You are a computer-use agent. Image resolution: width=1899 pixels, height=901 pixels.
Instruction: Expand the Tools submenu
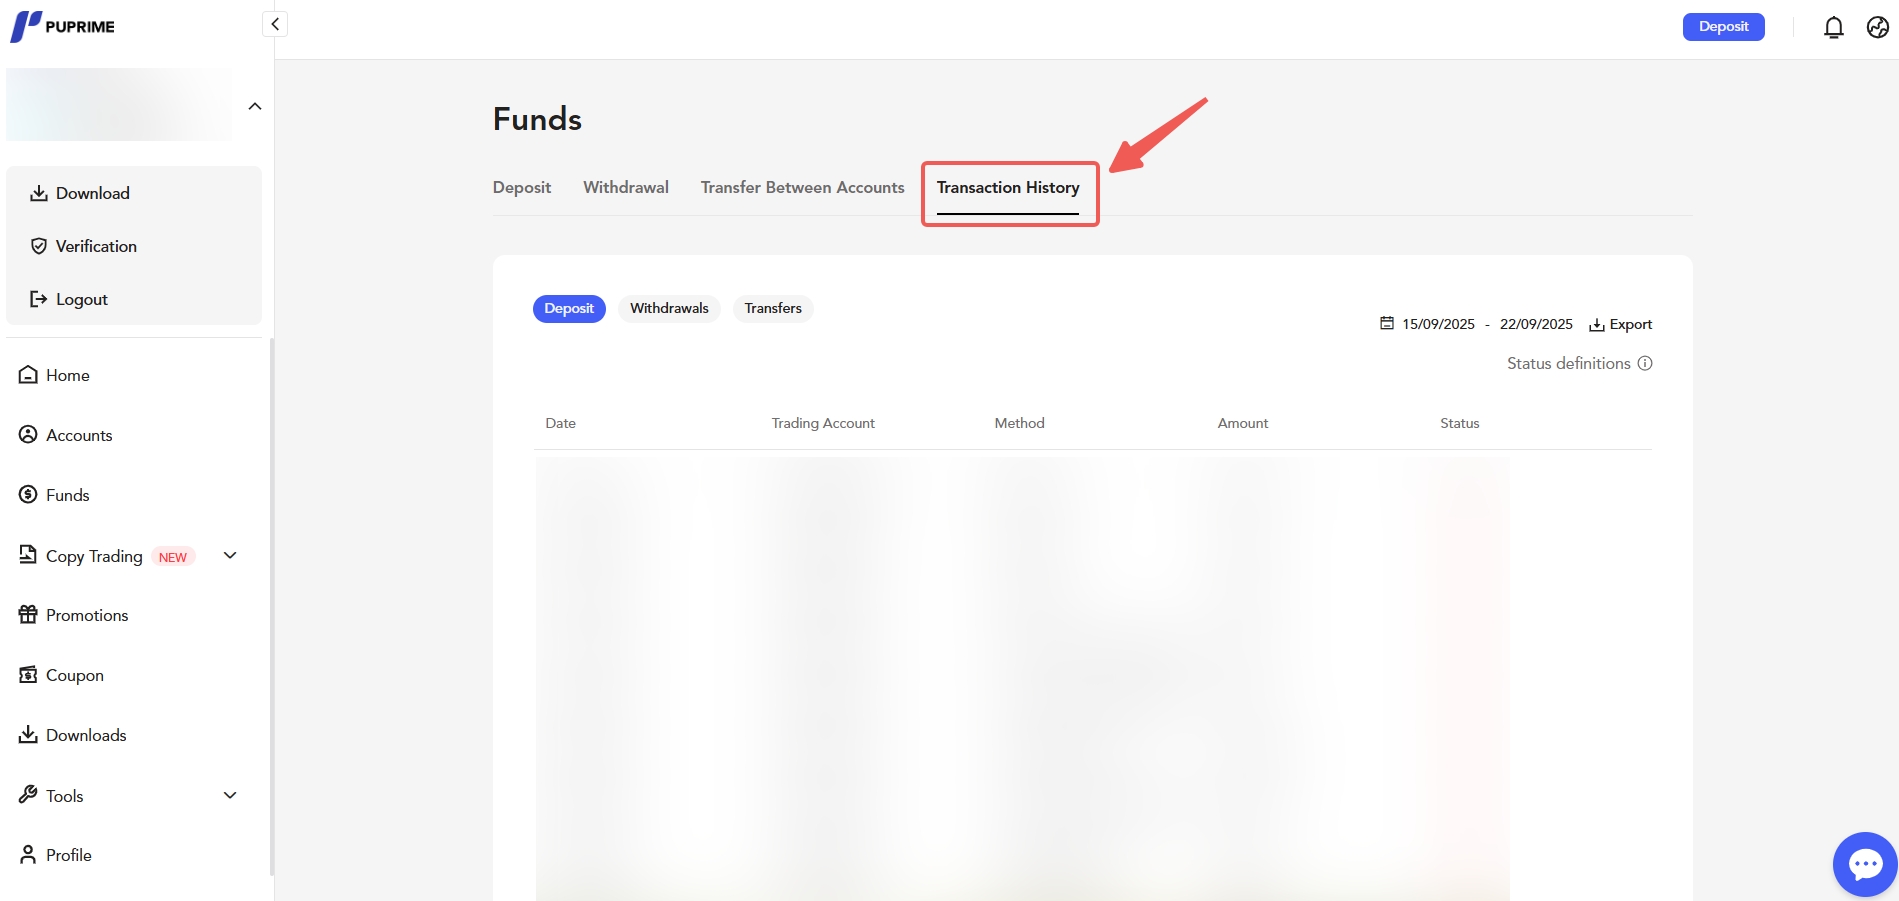point(230,796)
